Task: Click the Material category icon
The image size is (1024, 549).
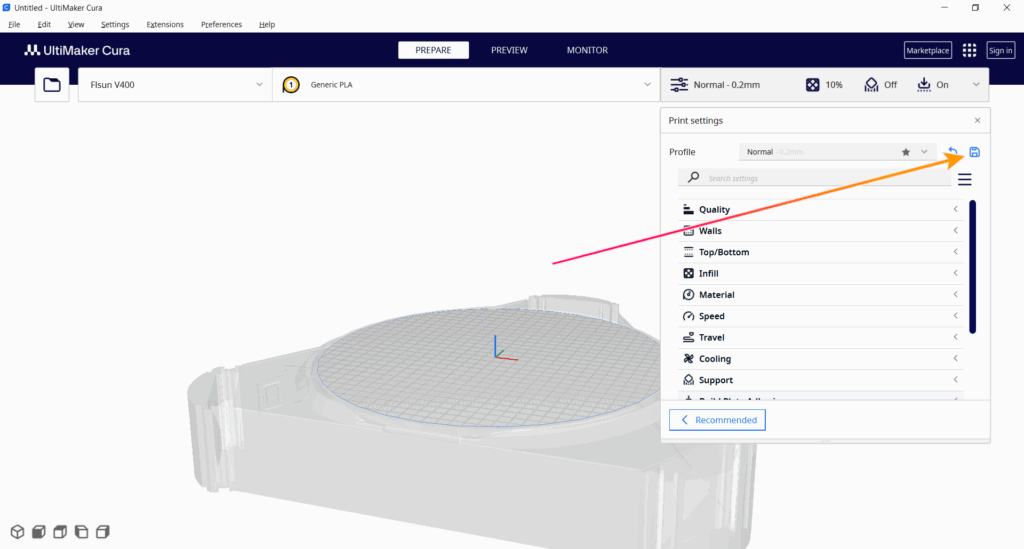Action: point(688,294)
